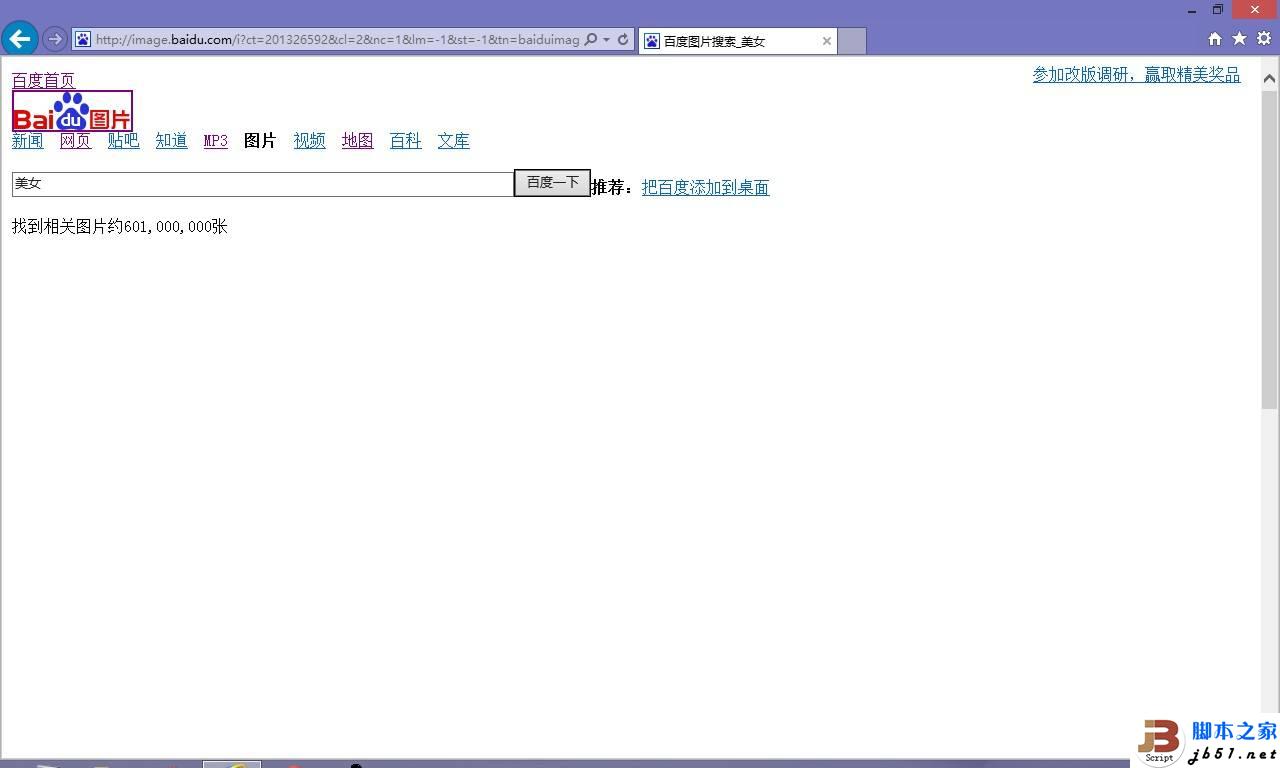The image size is (1280, 768).
Task: Select the 视频 search category
Action: point(309,140)
